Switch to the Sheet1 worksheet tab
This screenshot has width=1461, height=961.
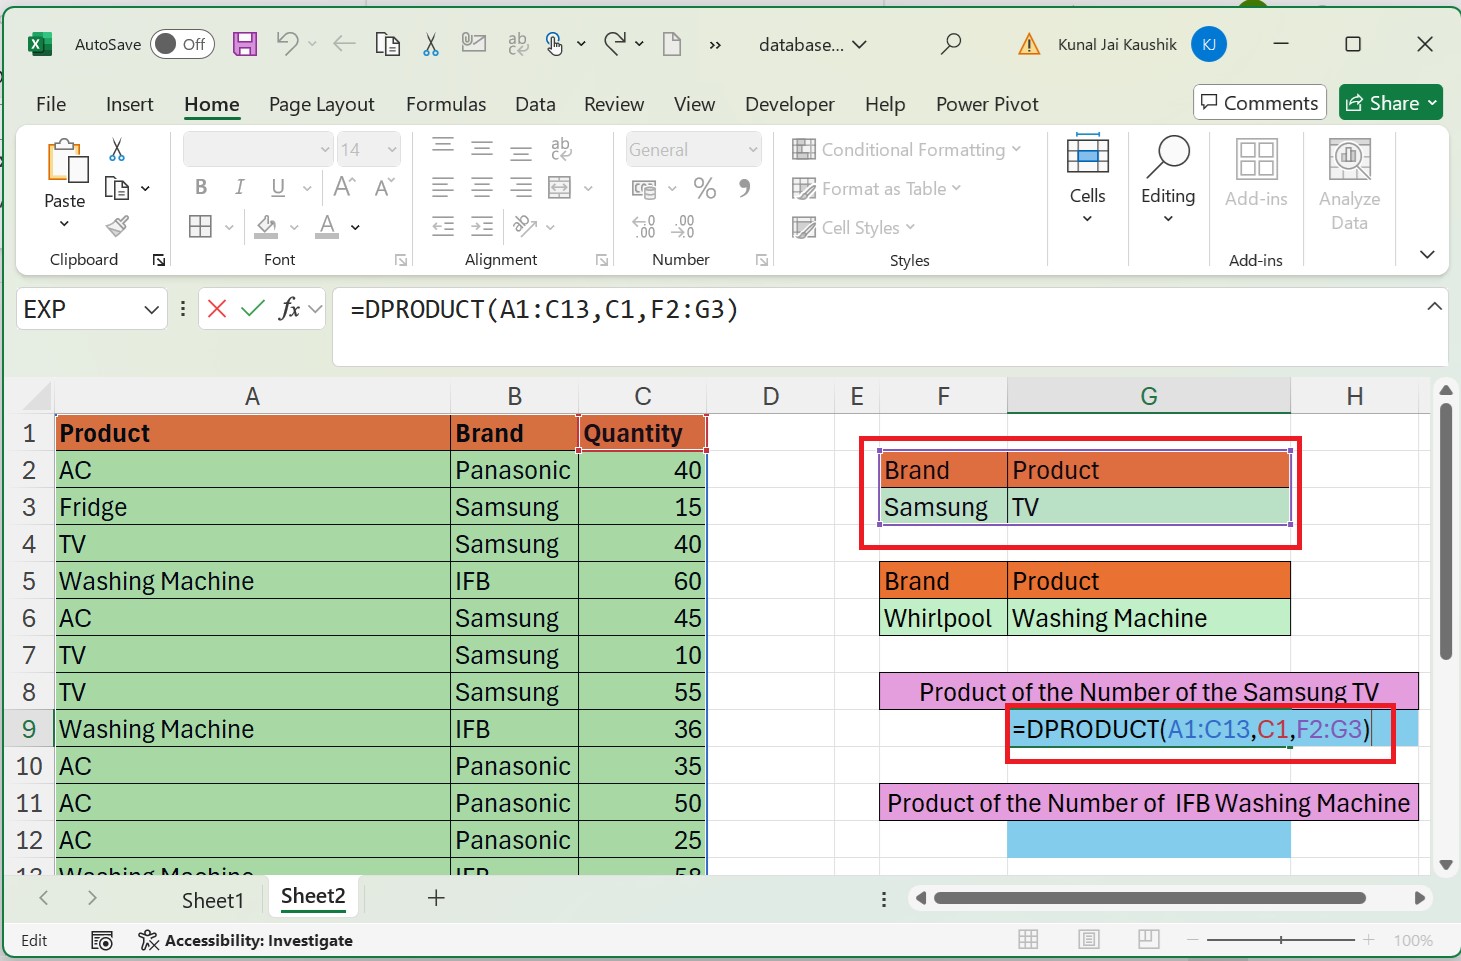(x=212, y=899)
